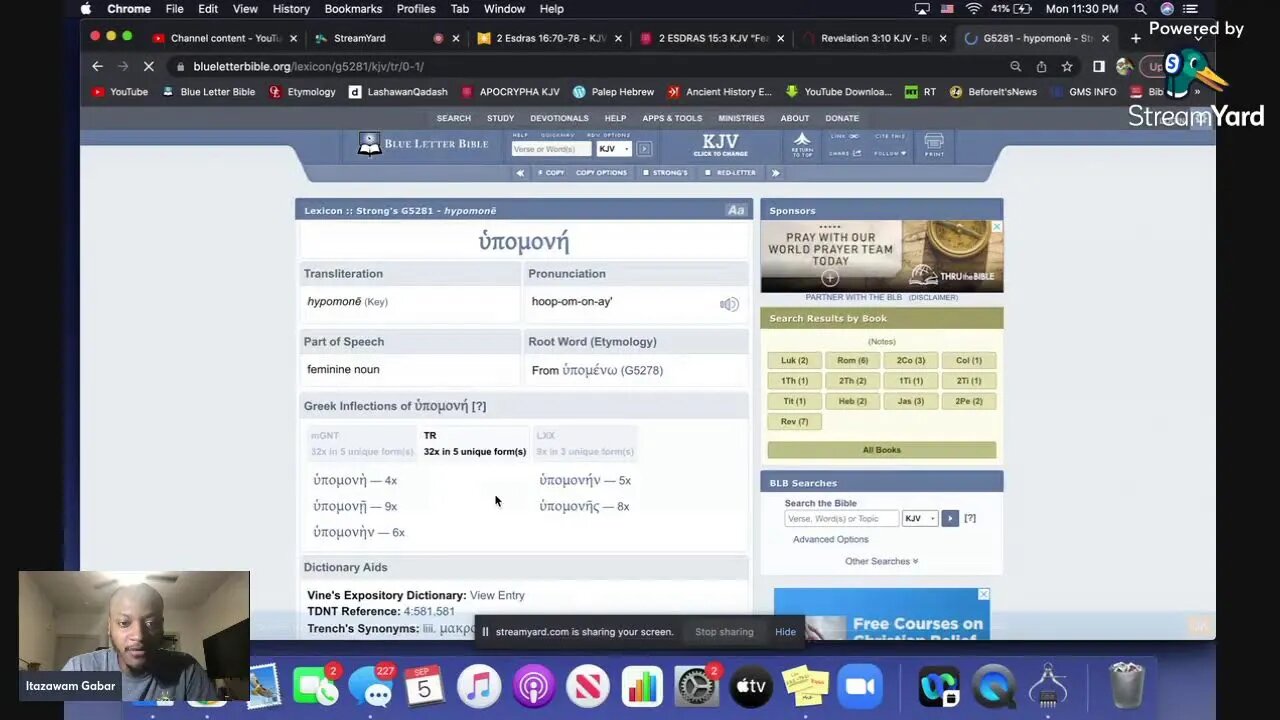This screenshot has width=1280, height=720.
Task: Open Messages with 227 badge in Dock
Action: pos(370,687)
